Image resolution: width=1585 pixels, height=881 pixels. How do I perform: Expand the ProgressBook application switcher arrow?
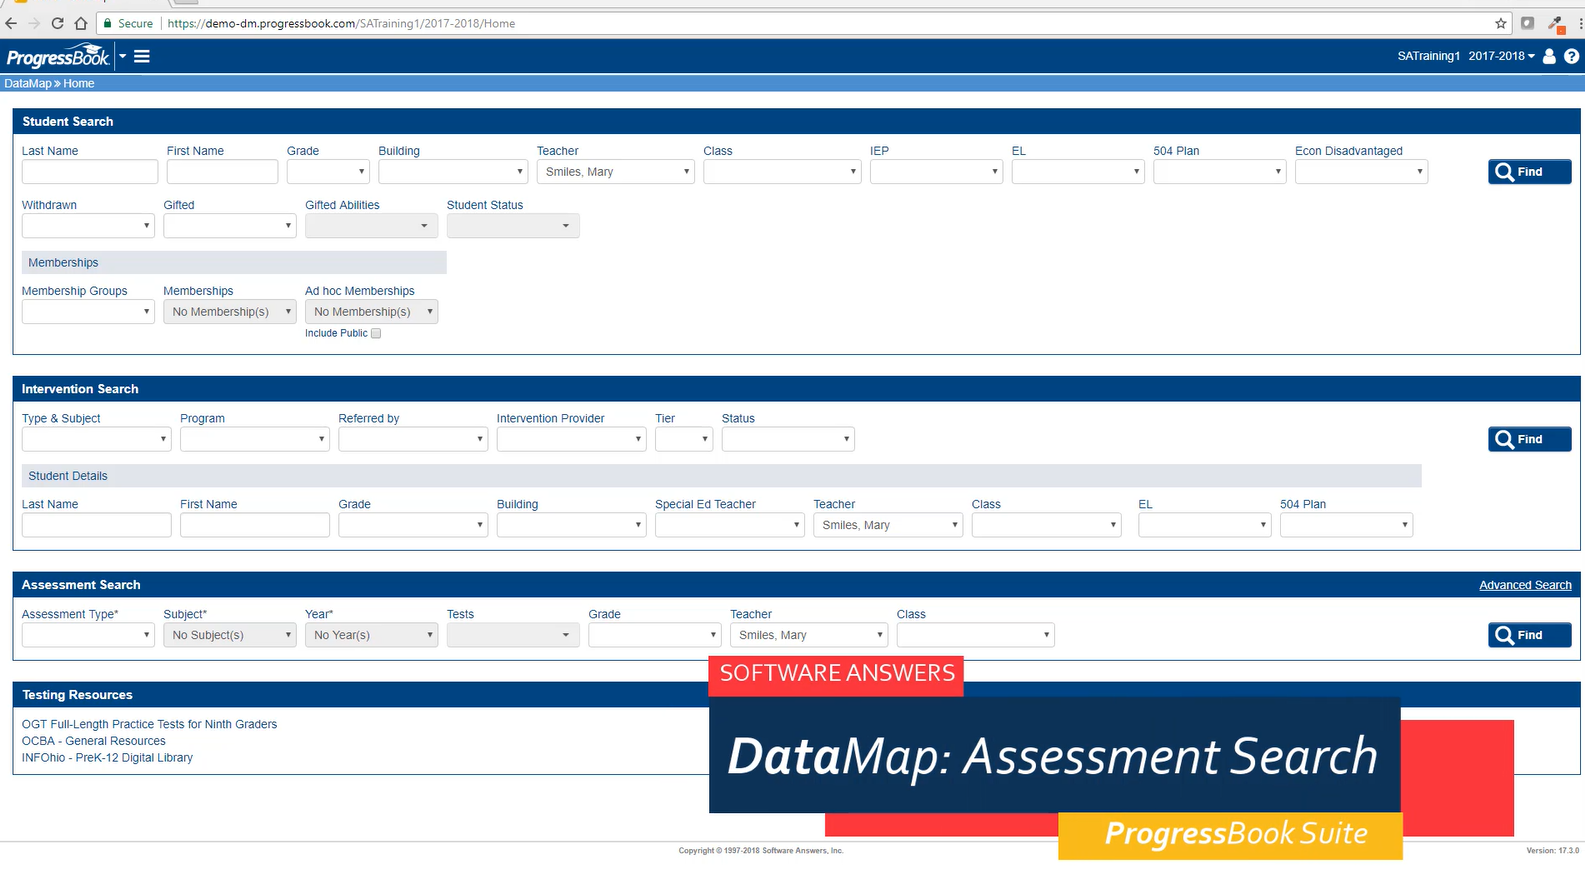tap(123, 56)
